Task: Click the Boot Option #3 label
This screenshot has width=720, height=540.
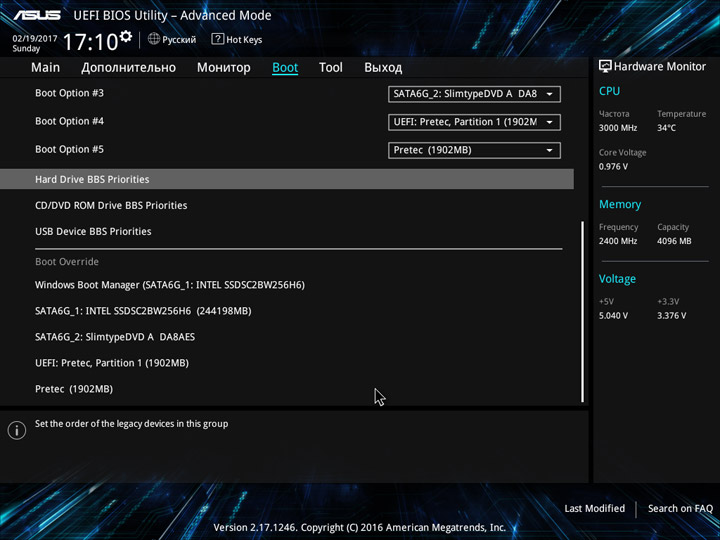Action: pyautogui.click(x=69, y=93)
